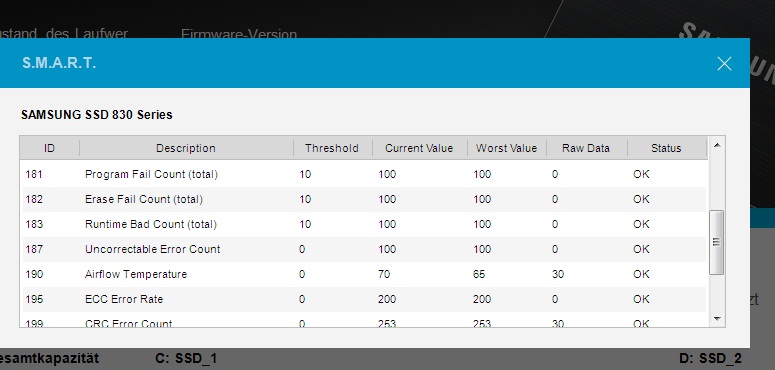Click raw data 30 of Airflow Temperature

pos(558,274)
